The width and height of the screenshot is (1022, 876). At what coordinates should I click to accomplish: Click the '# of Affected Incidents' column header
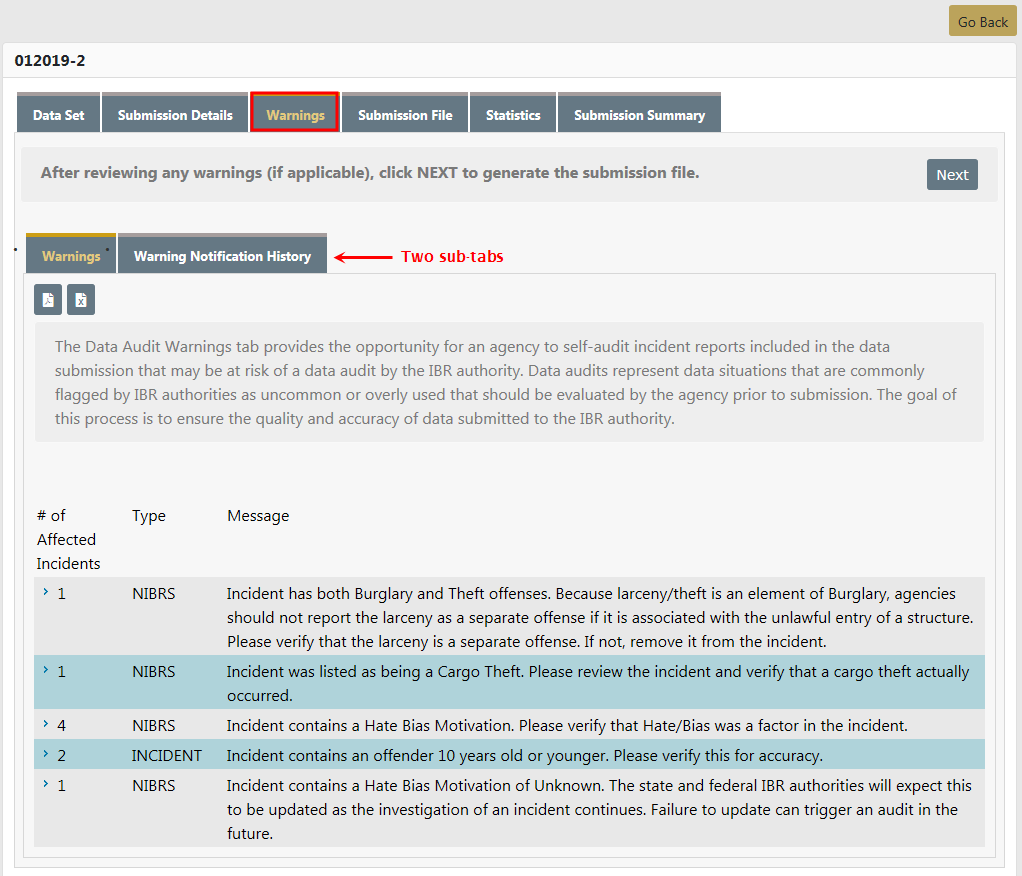[x=68, y=539]
